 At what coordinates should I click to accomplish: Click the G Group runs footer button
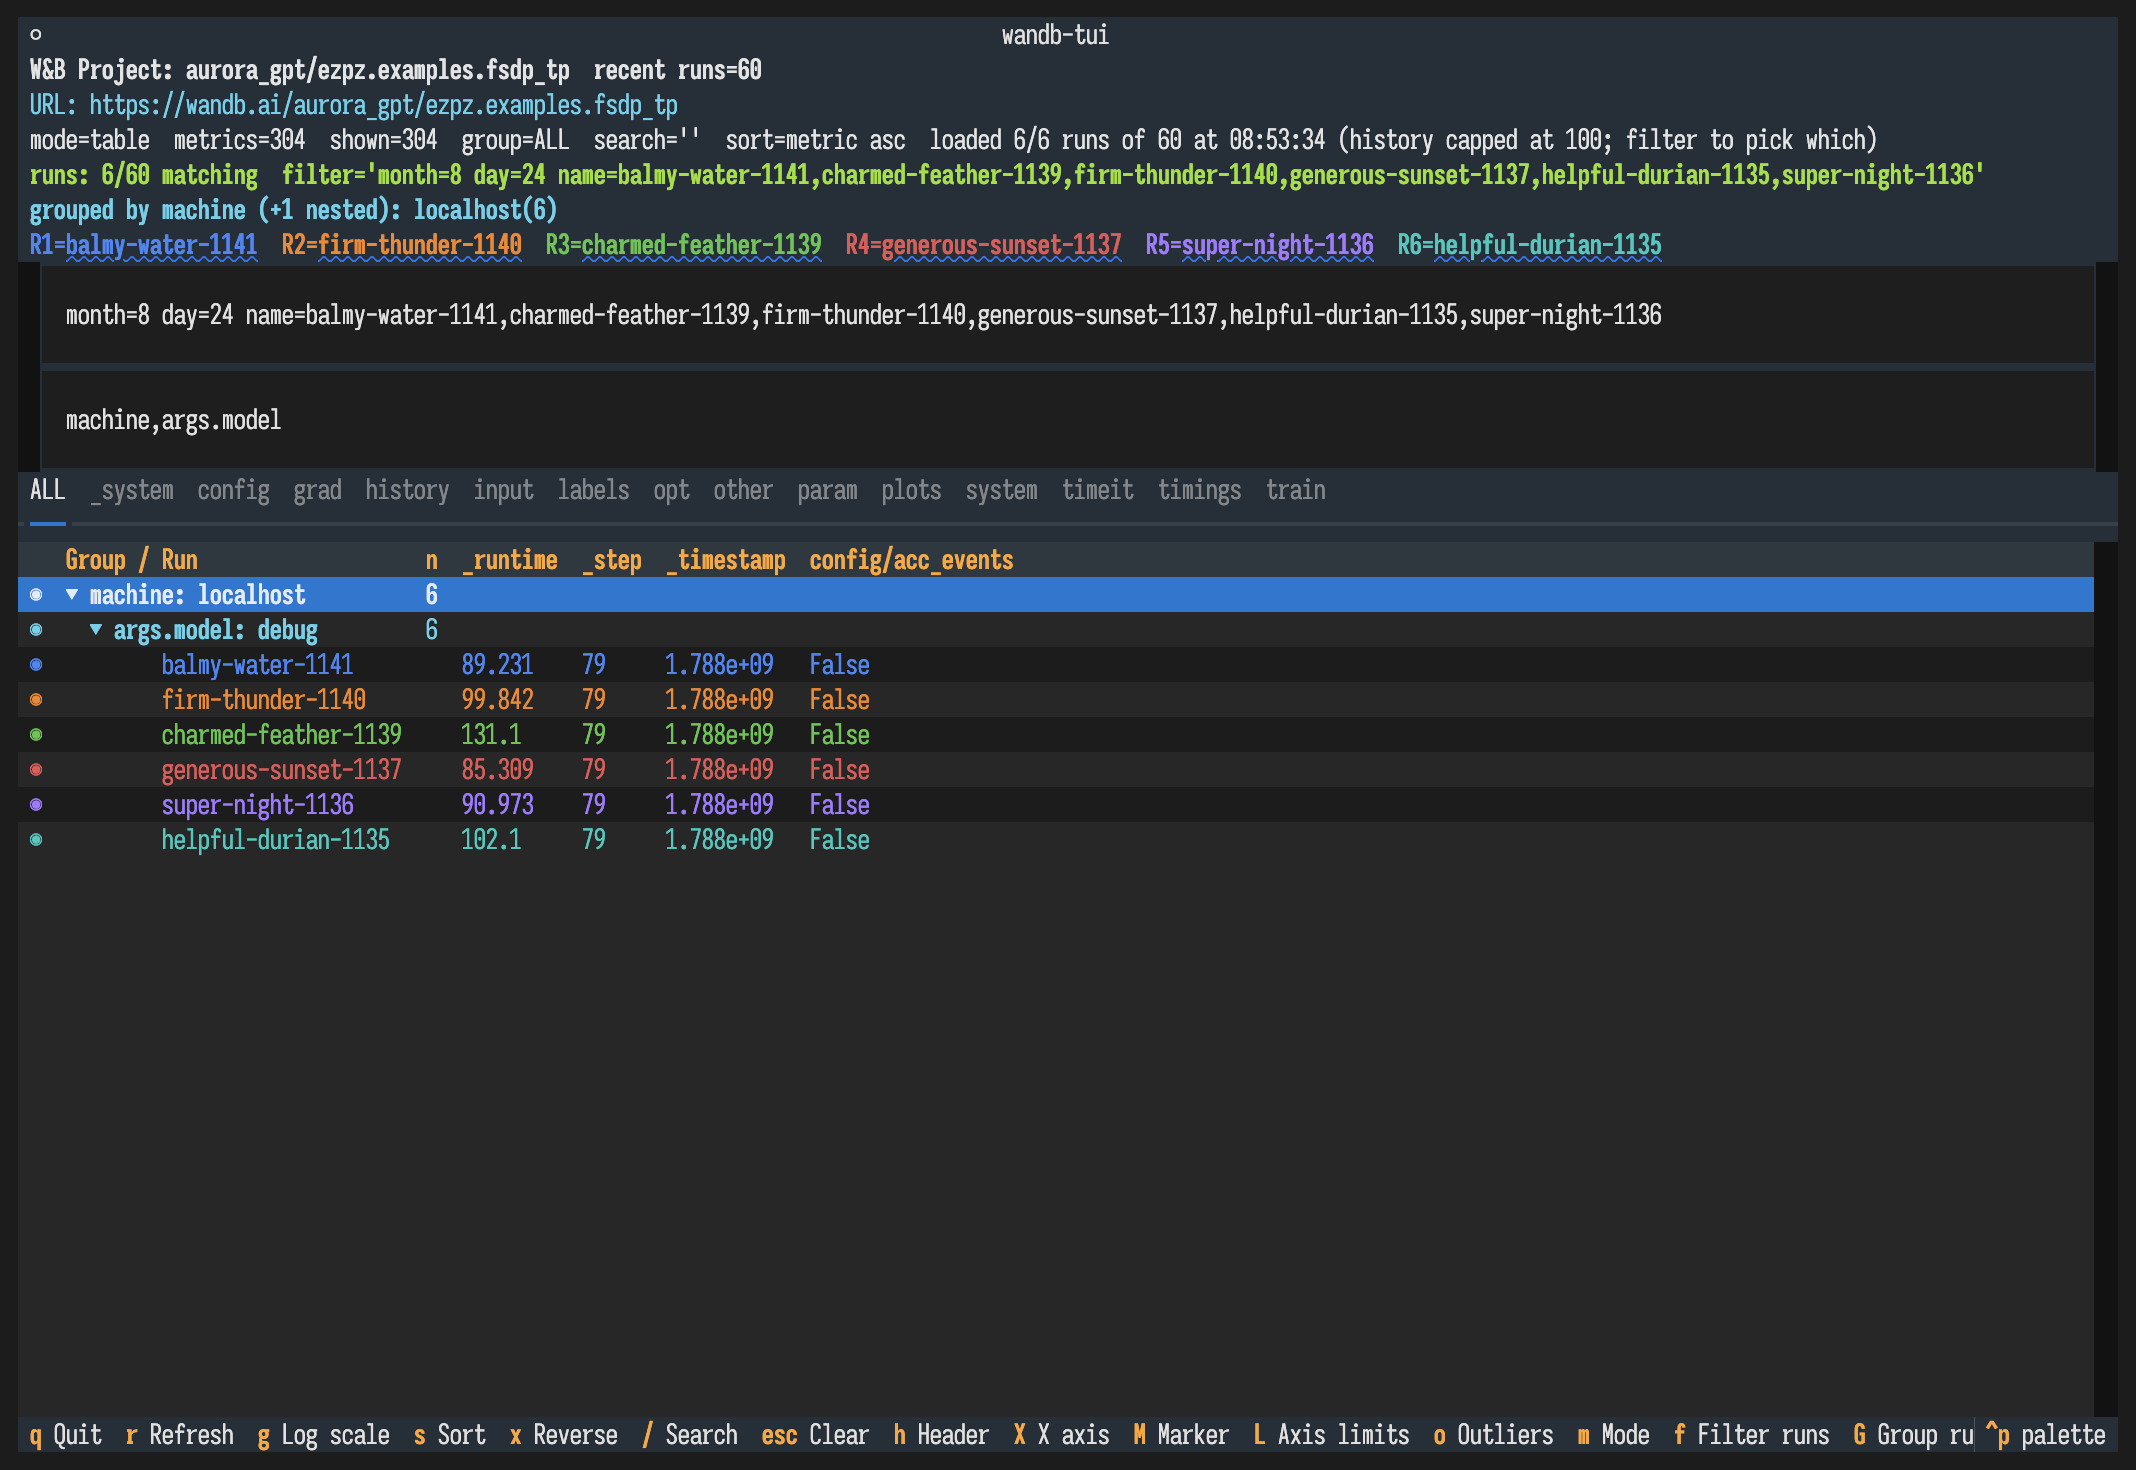[1913, 1435]
